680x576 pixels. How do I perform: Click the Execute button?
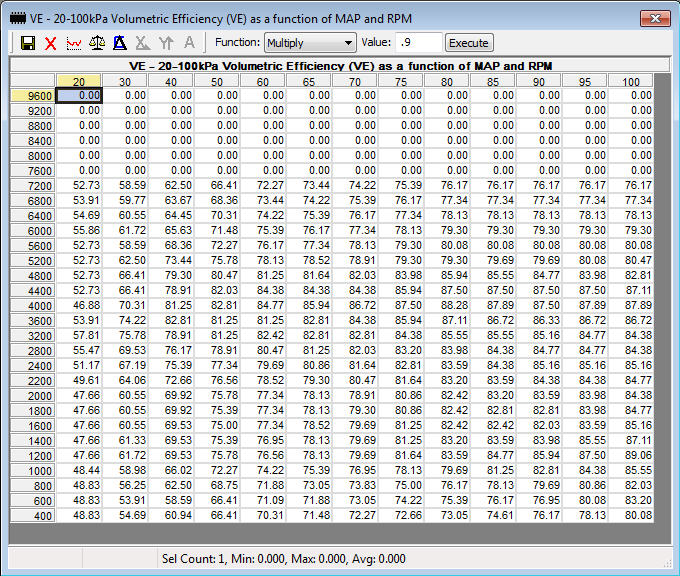[469, 43]
